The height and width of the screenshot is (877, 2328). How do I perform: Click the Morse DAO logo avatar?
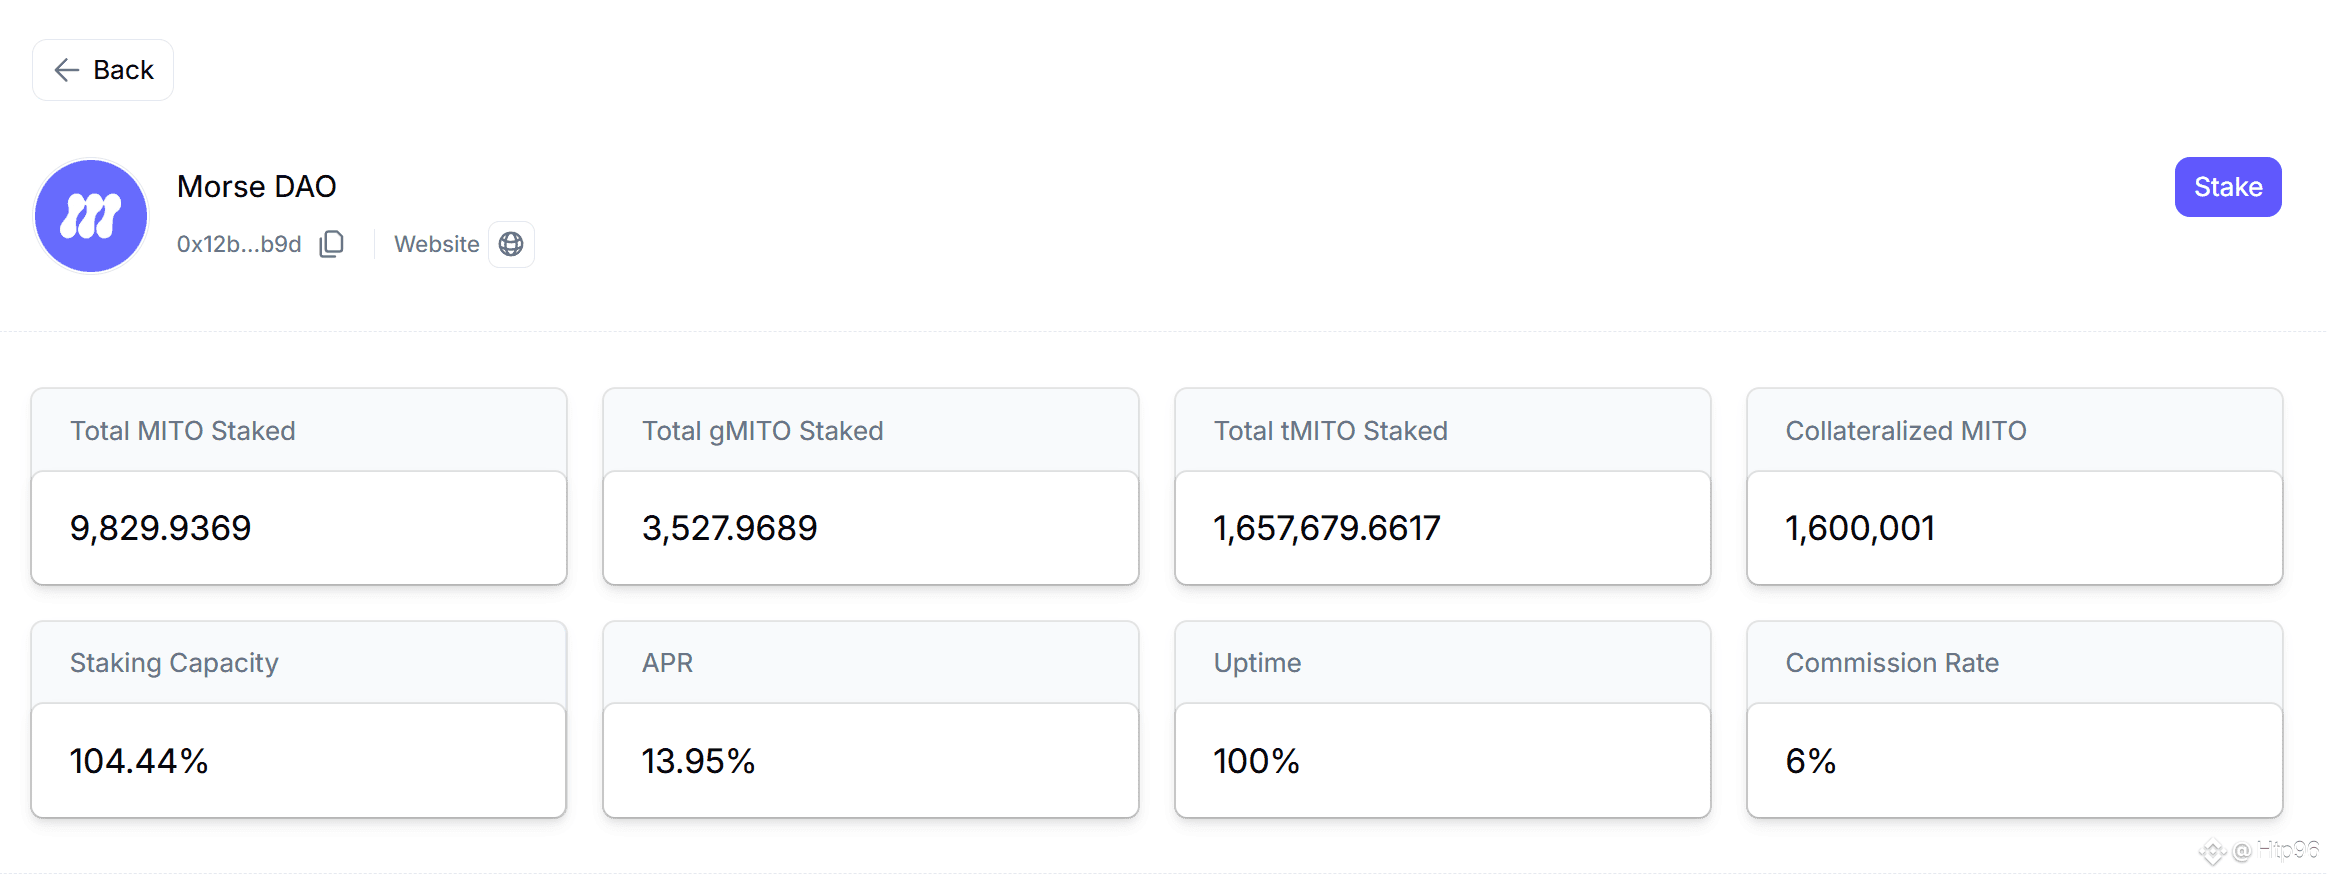tap(91, 216)
